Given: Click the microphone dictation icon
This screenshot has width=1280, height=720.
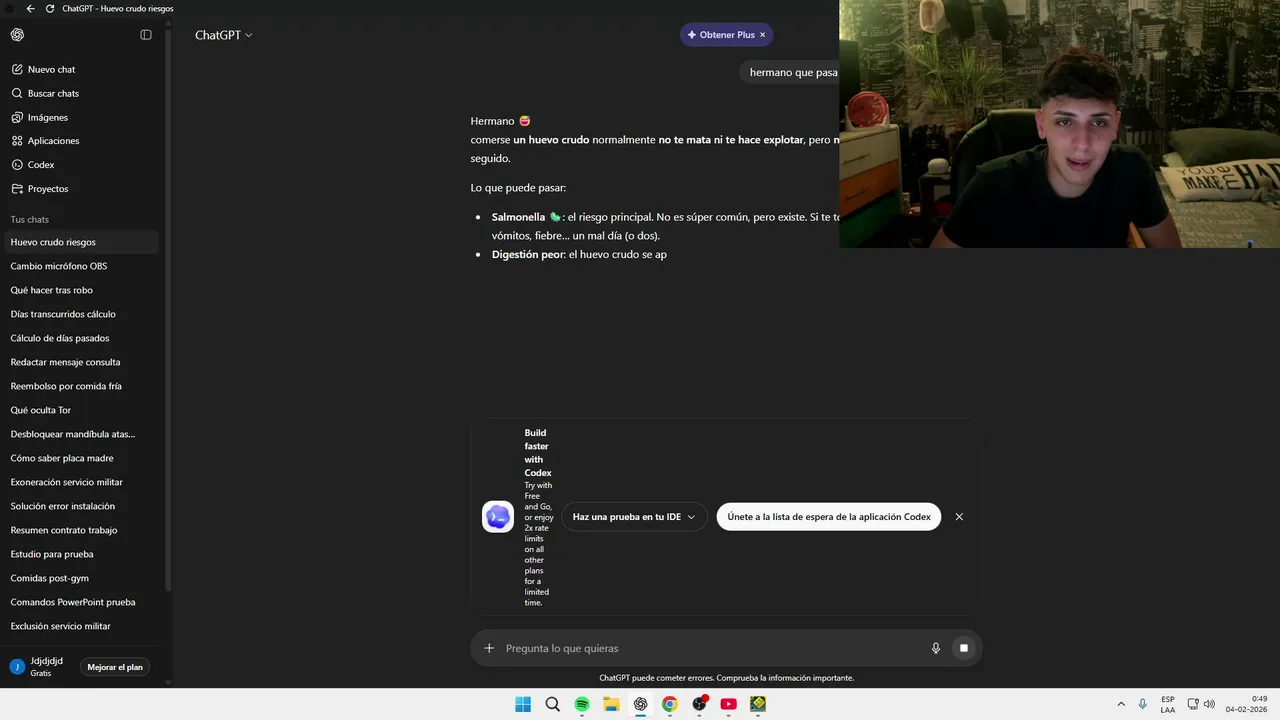Looking at the screenshot, I should [936, 648].
